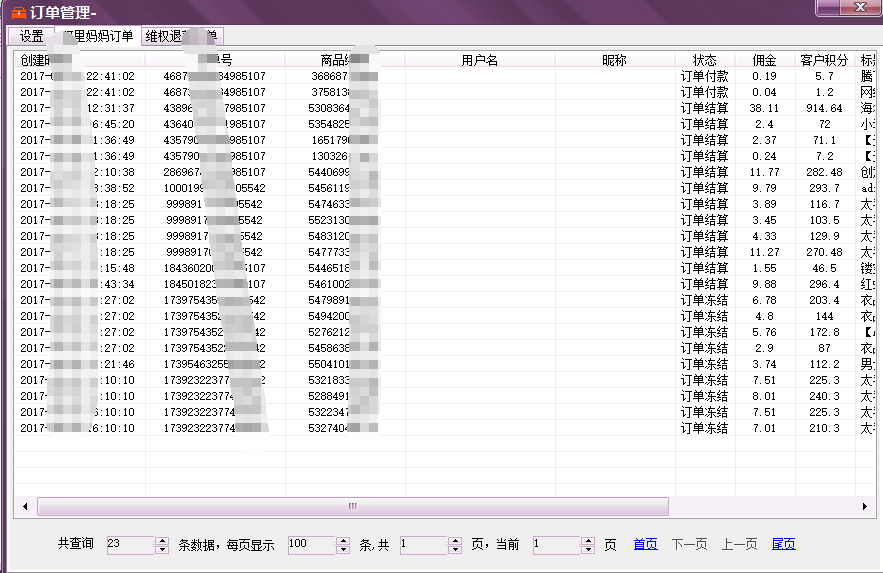The width and height of the screenshot is (883, 573).
Task: Click the 用户名 column header
Action: tap(480, 60)
